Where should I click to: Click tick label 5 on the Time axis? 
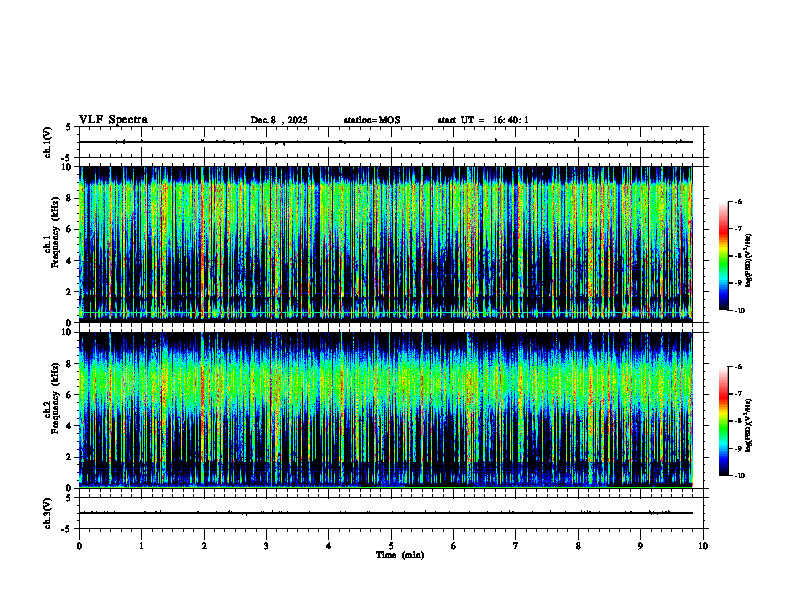391,546
